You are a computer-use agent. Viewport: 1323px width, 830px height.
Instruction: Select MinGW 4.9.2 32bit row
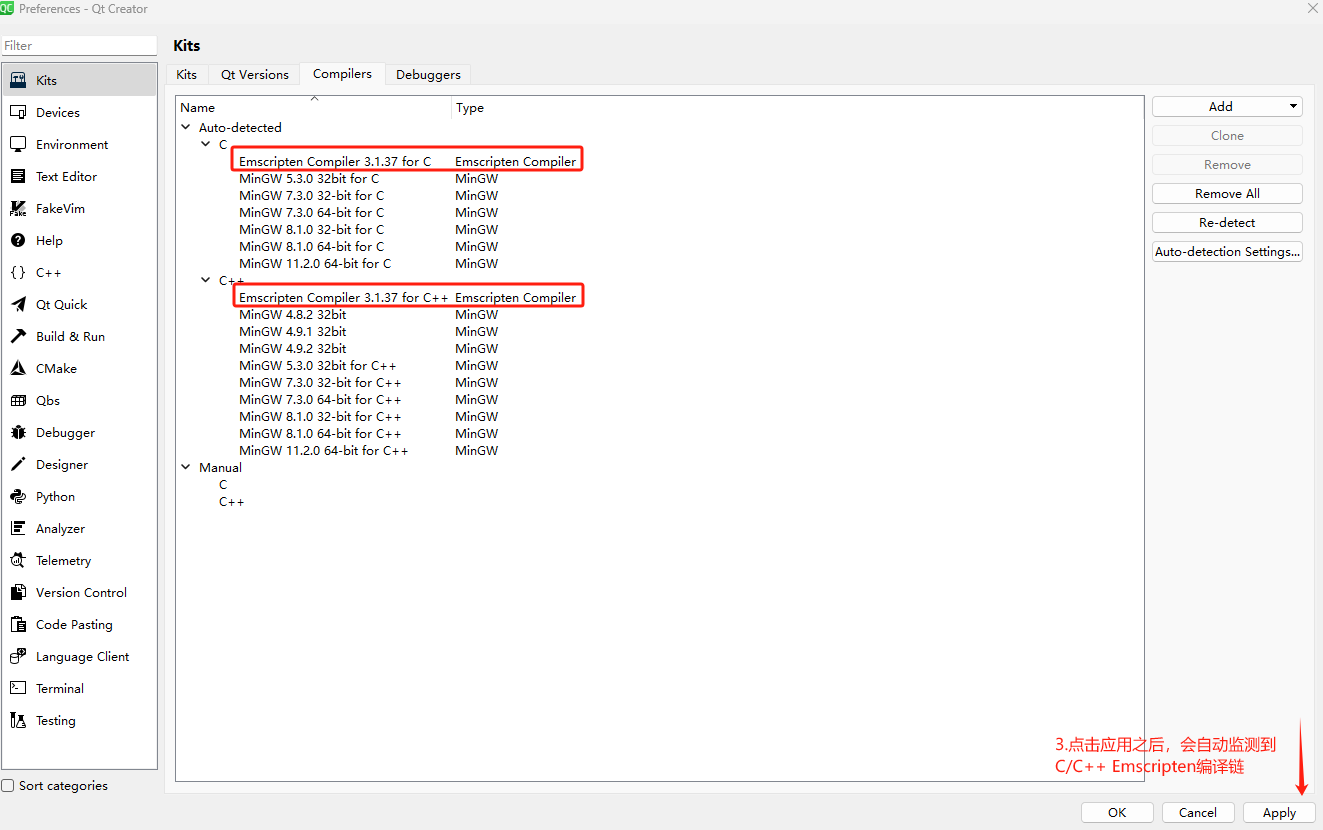click(x=293, y=348)
